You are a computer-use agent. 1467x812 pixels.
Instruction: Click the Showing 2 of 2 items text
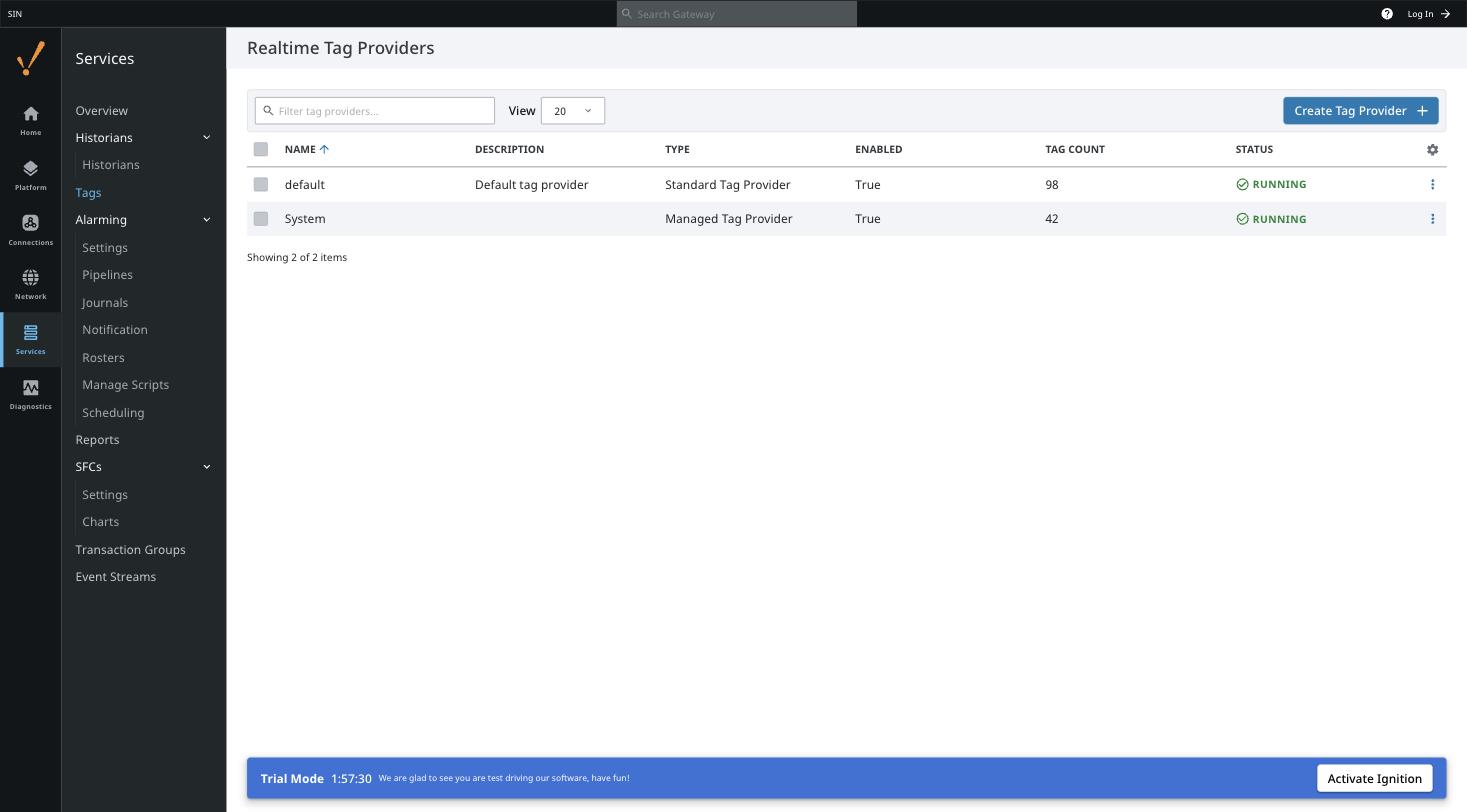point(297,257)
